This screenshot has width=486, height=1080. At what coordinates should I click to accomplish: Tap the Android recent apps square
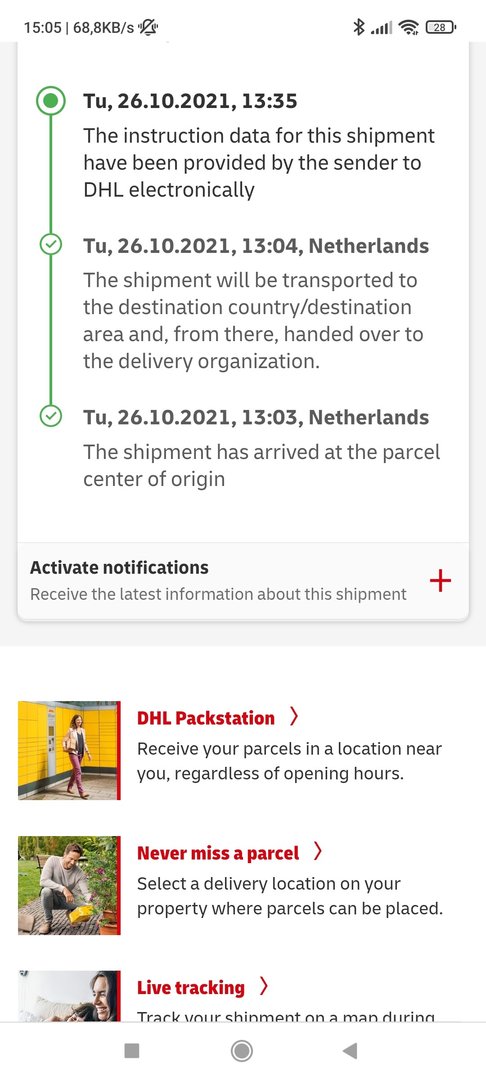click(131, 1050)
